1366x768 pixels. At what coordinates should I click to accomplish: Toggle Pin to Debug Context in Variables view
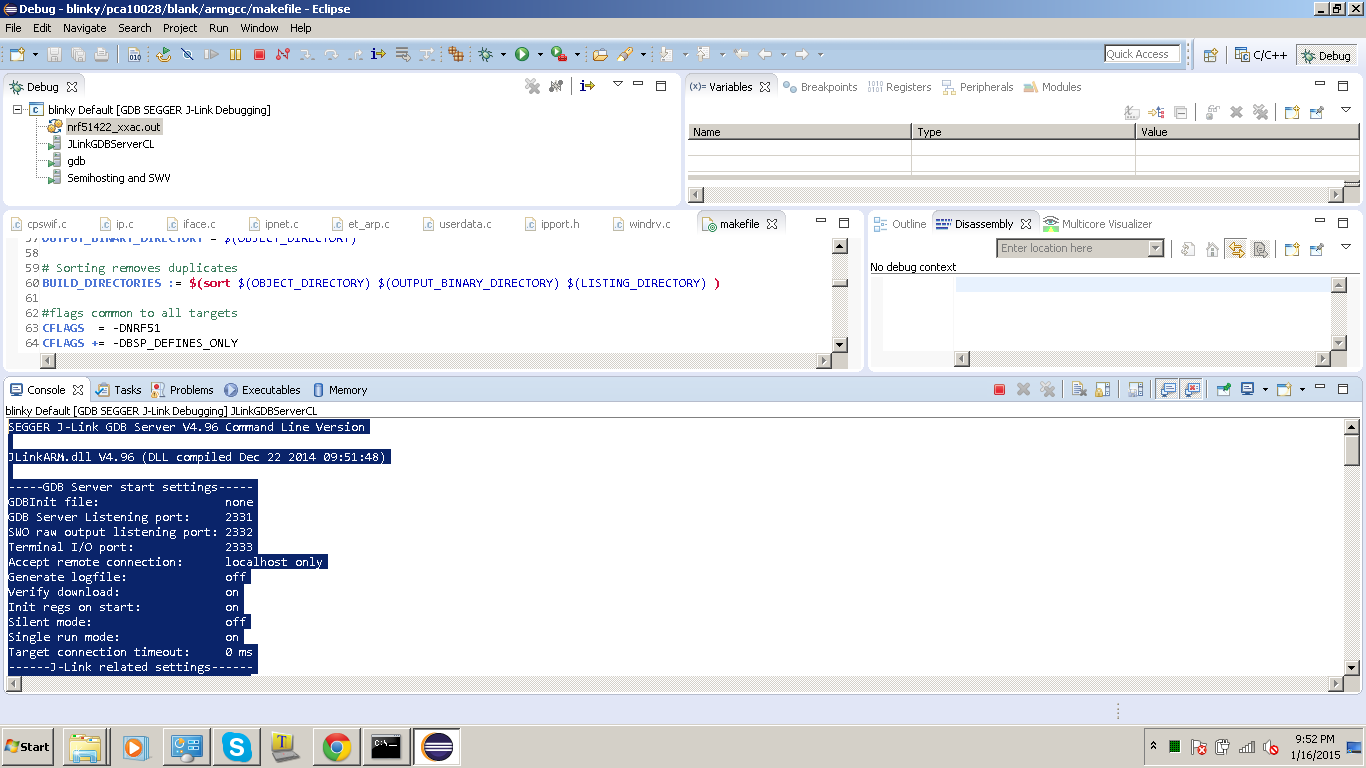1316,112
